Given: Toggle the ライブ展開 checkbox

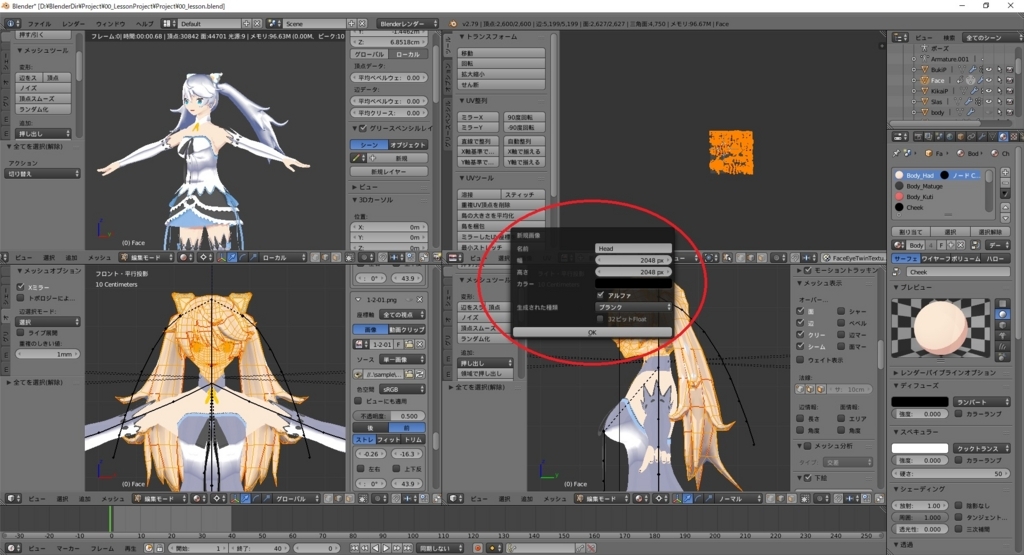Looking at the screenshot, I should 21,332.
